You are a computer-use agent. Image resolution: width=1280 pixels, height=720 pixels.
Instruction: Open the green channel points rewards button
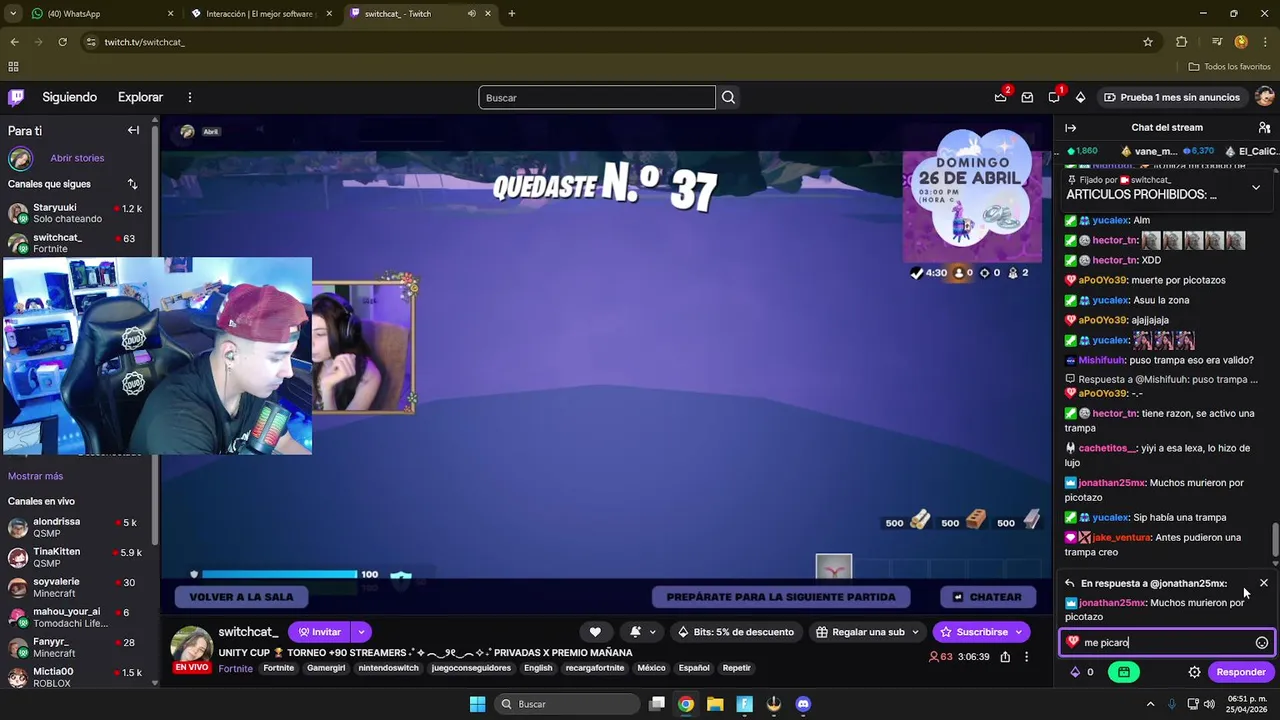pos(1124,672)
